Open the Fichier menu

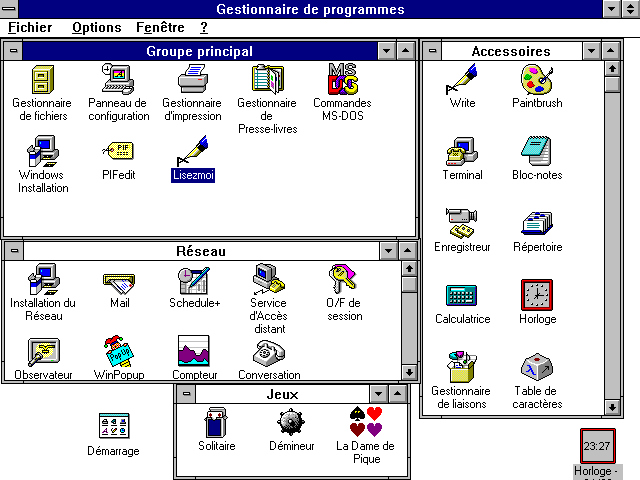(x=30, y=27)
